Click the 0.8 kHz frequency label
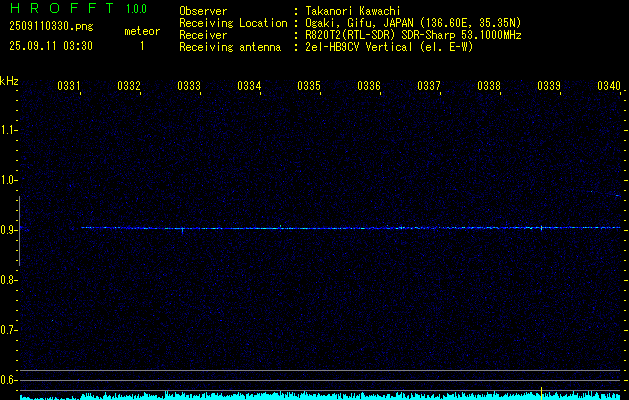The image size is (629, 400). pyautogui.click(x=8, y=280)
